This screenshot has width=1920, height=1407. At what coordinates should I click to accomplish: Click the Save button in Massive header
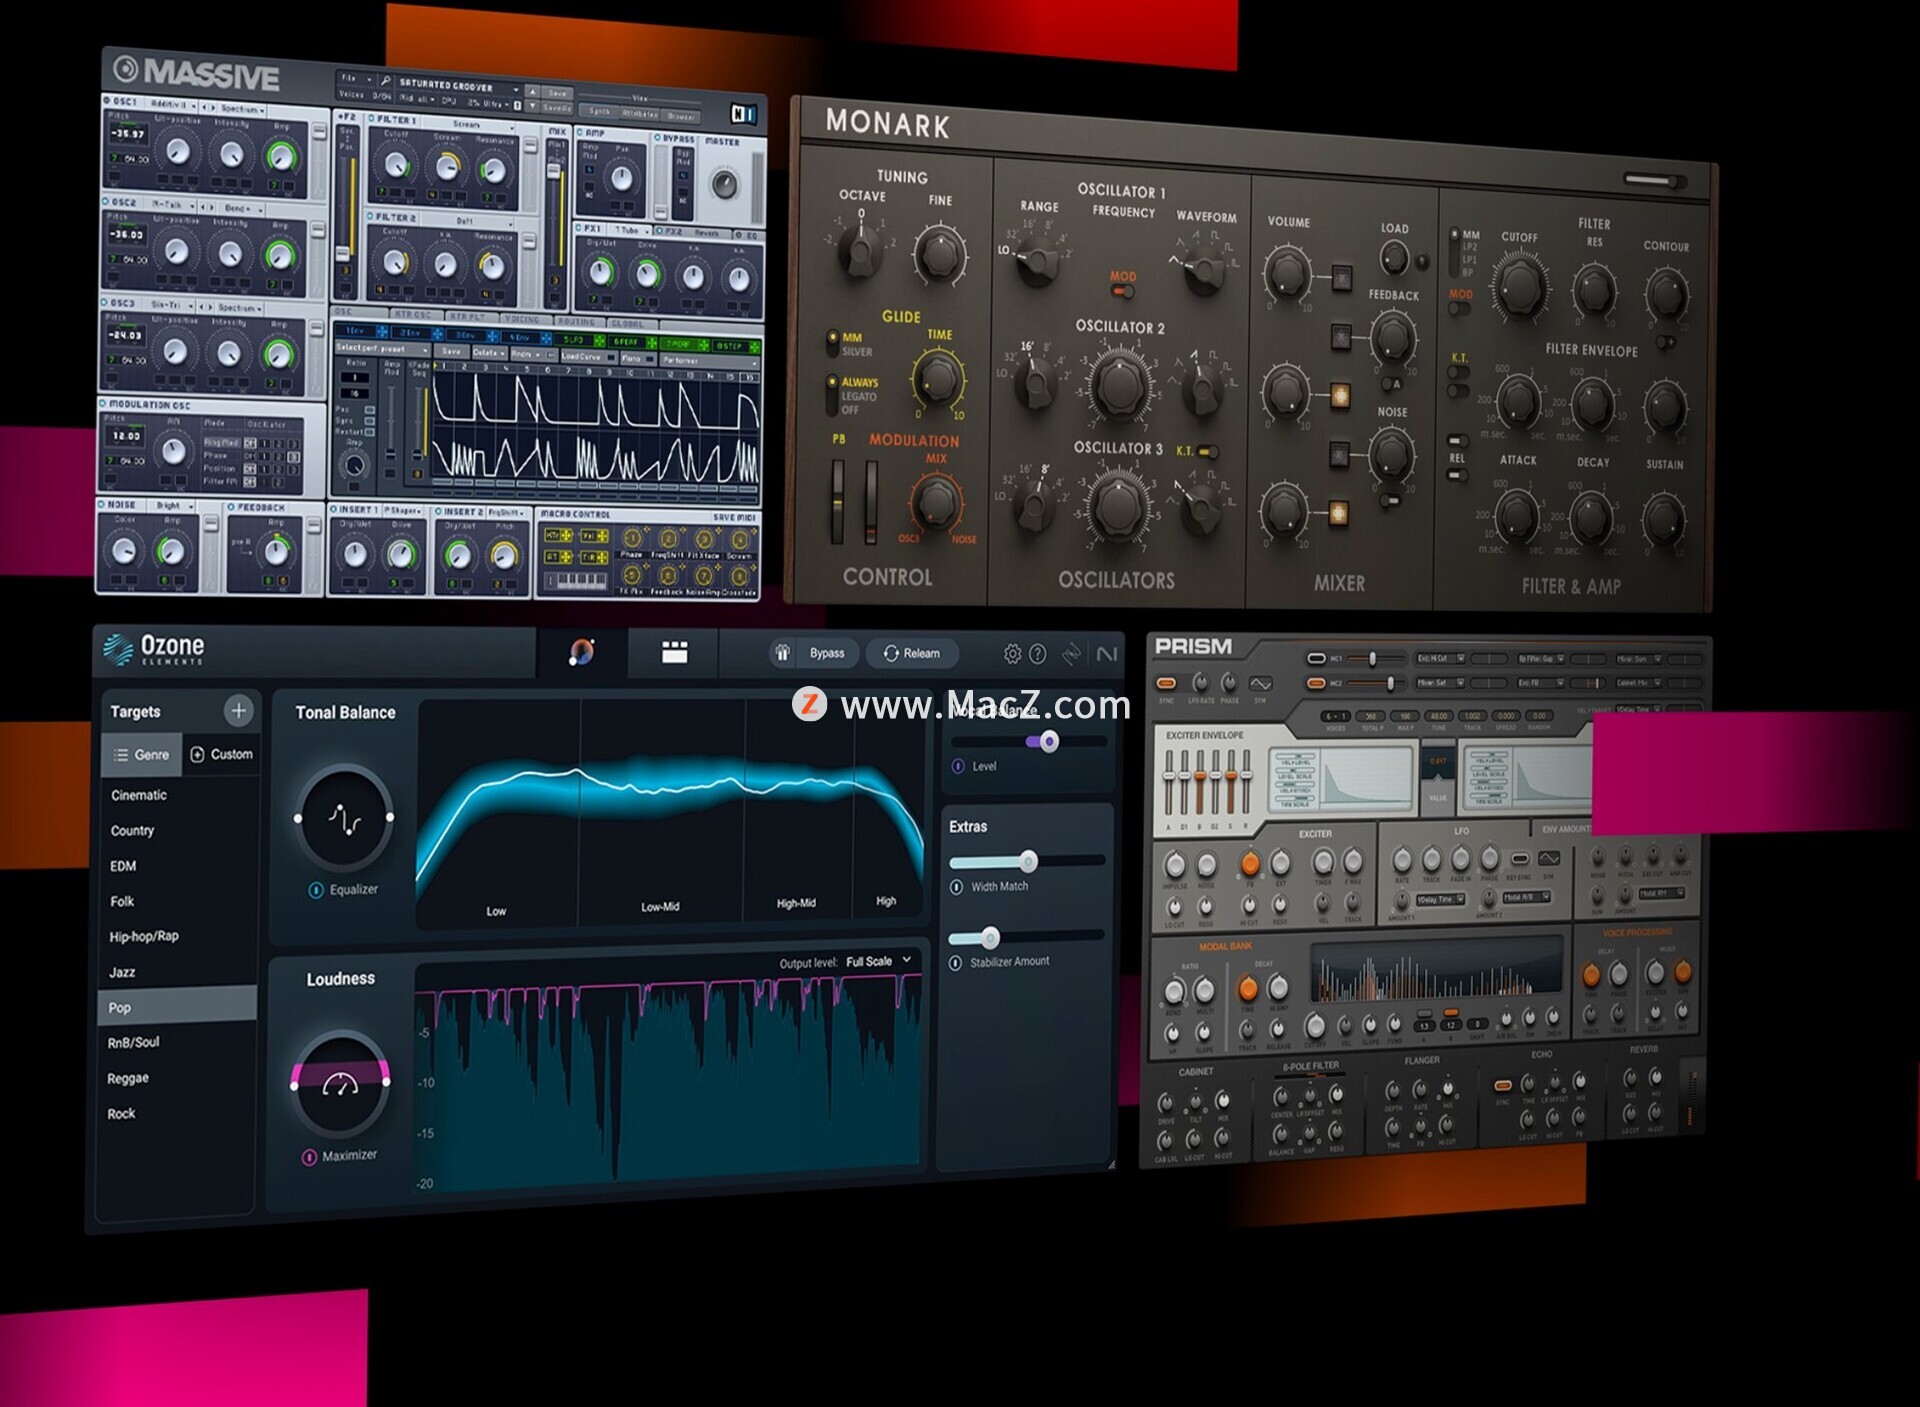click(558, 94)
